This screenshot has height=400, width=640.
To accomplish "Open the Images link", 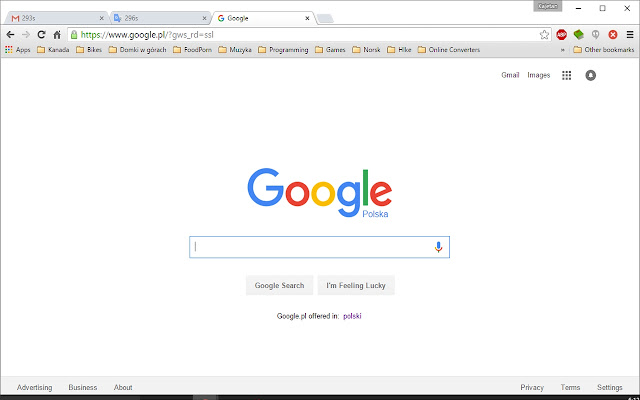I will point(539,75).
